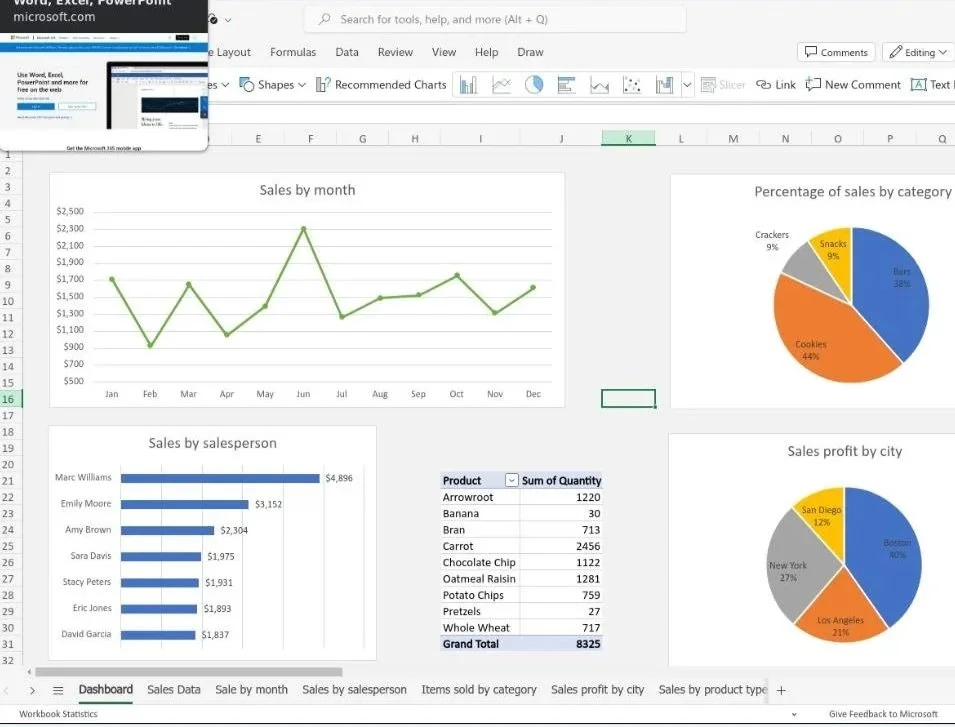Select the Grand Total 8325 cell

(561, 644)
